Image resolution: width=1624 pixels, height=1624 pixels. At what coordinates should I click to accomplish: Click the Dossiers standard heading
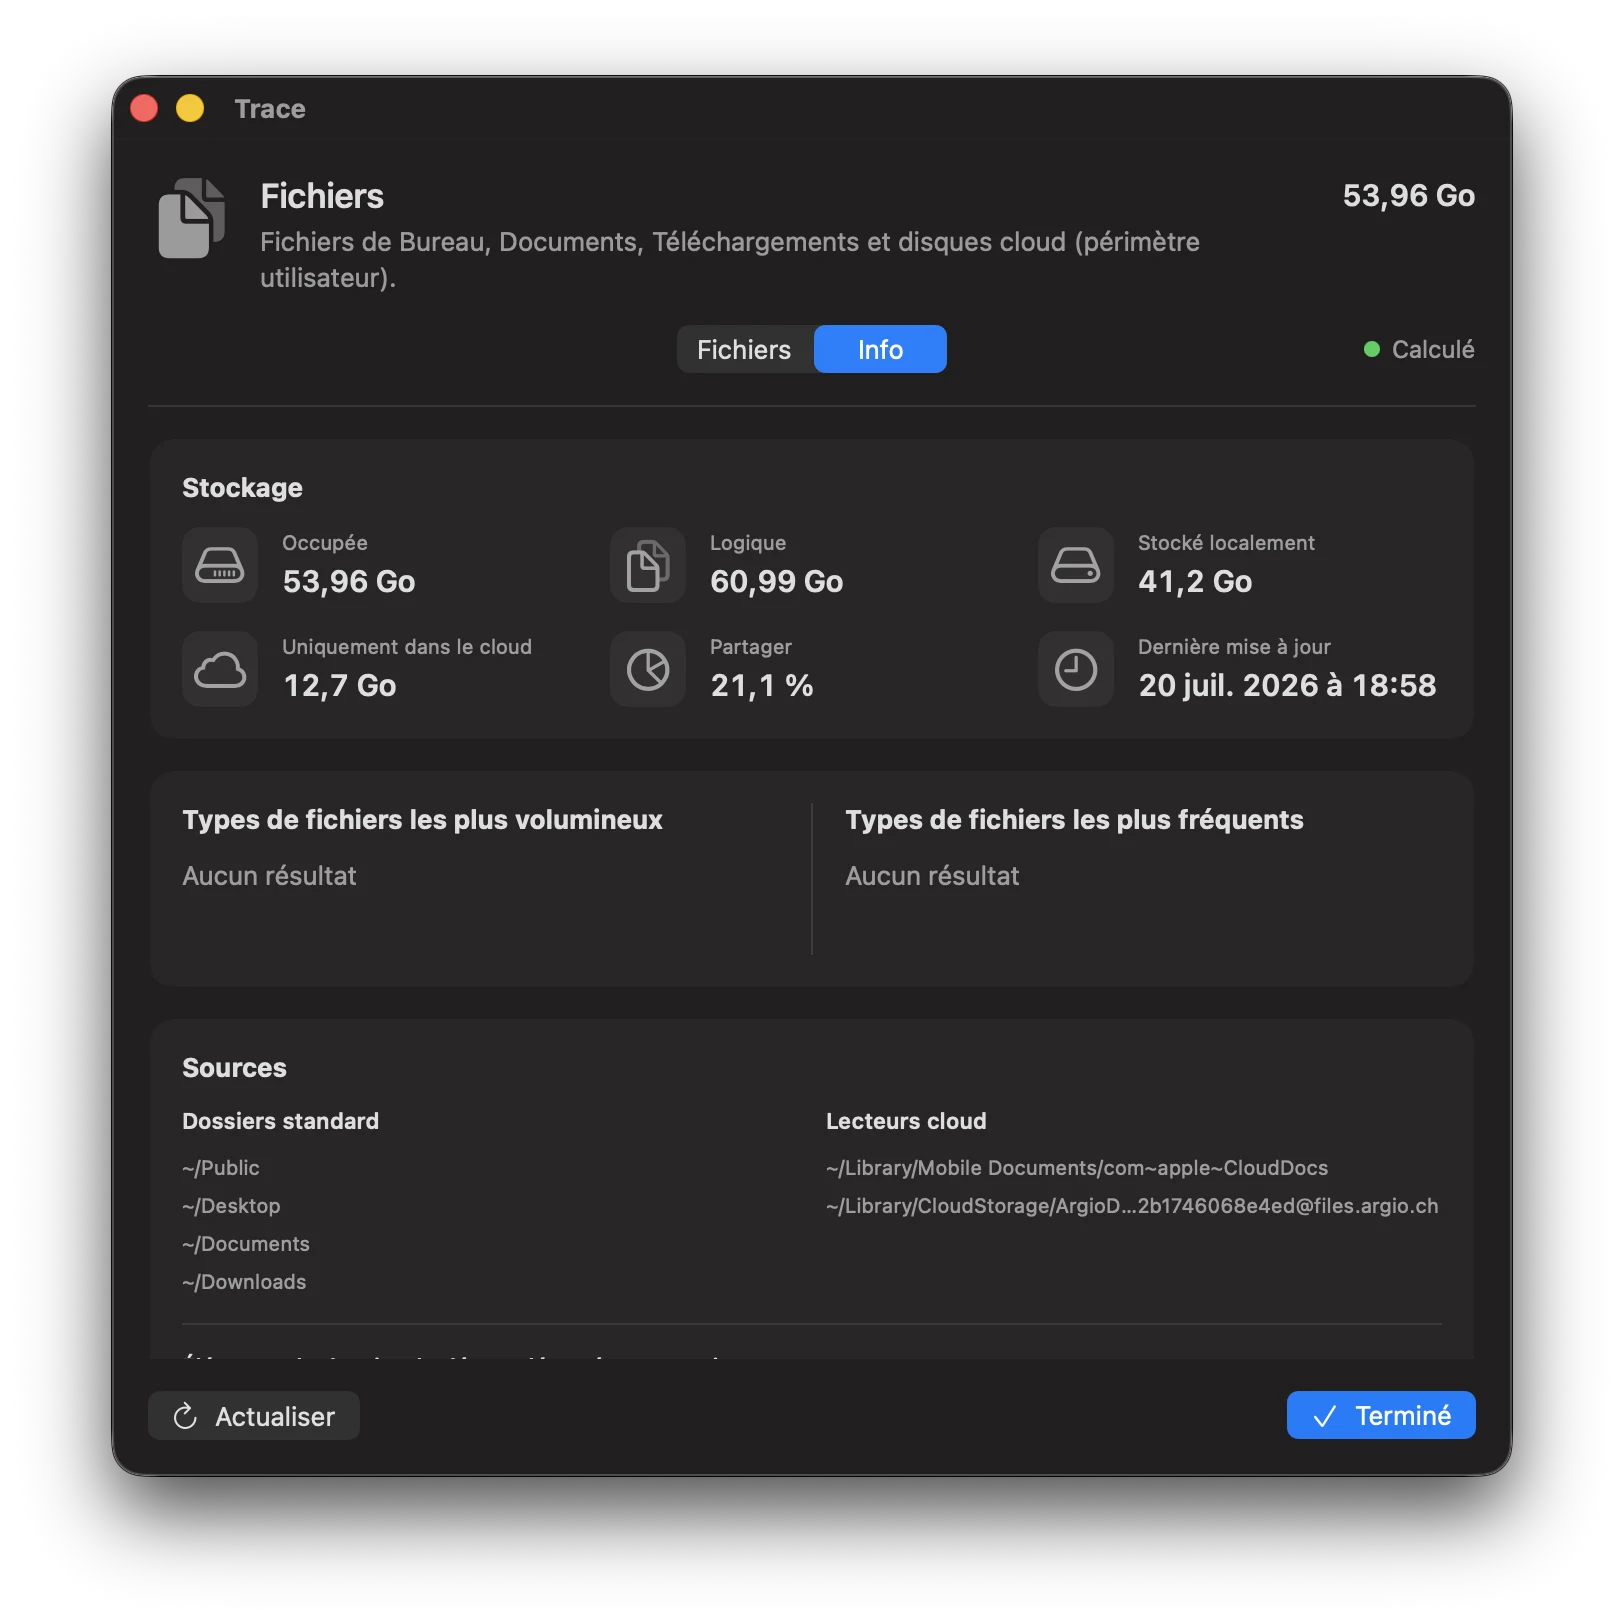tap(281, 1121)
